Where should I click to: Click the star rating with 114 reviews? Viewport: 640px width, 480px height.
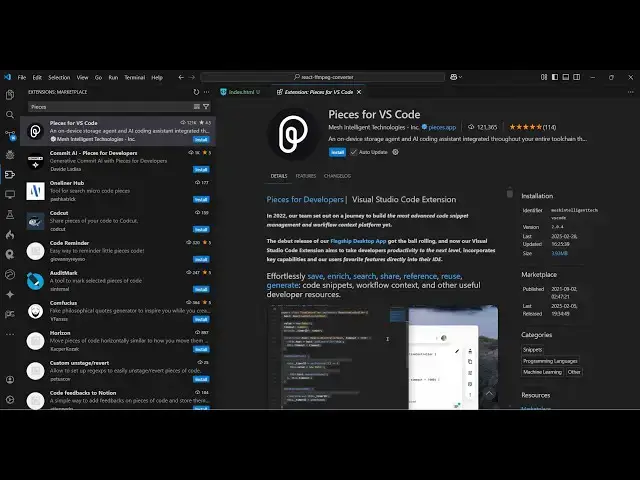click(532, 127)
